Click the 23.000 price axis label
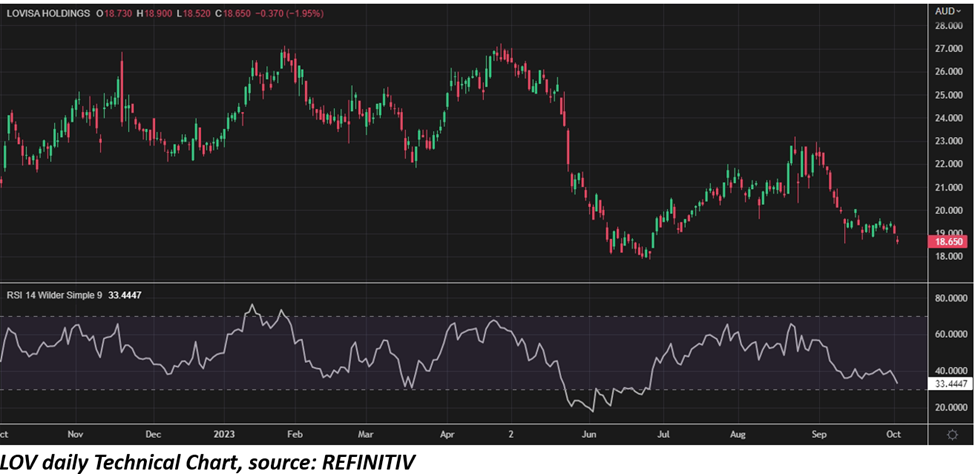The image size is (975, 474). tap(948, 141)
